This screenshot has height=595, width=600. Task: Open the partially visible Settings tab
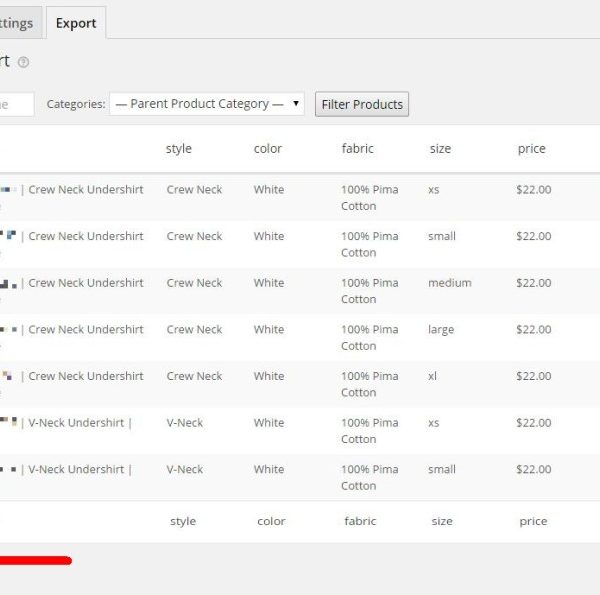18,23
